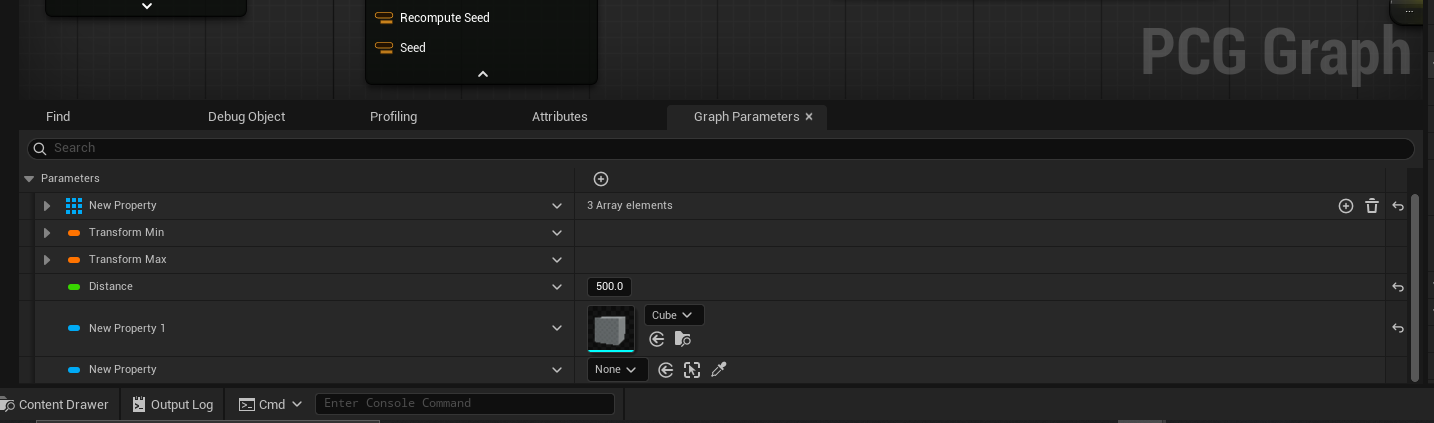Open the Distance row type chevron menu

click(557, 287)
